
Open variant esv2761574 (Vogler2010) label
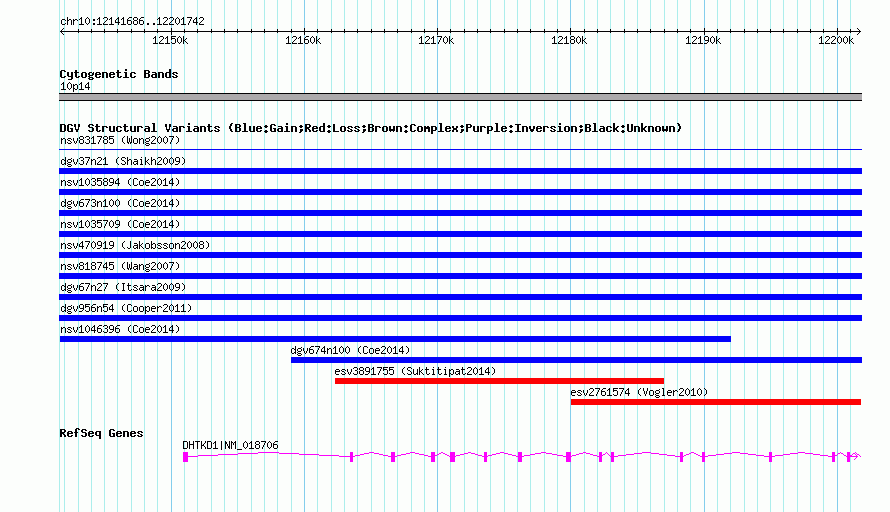(639, 392)
